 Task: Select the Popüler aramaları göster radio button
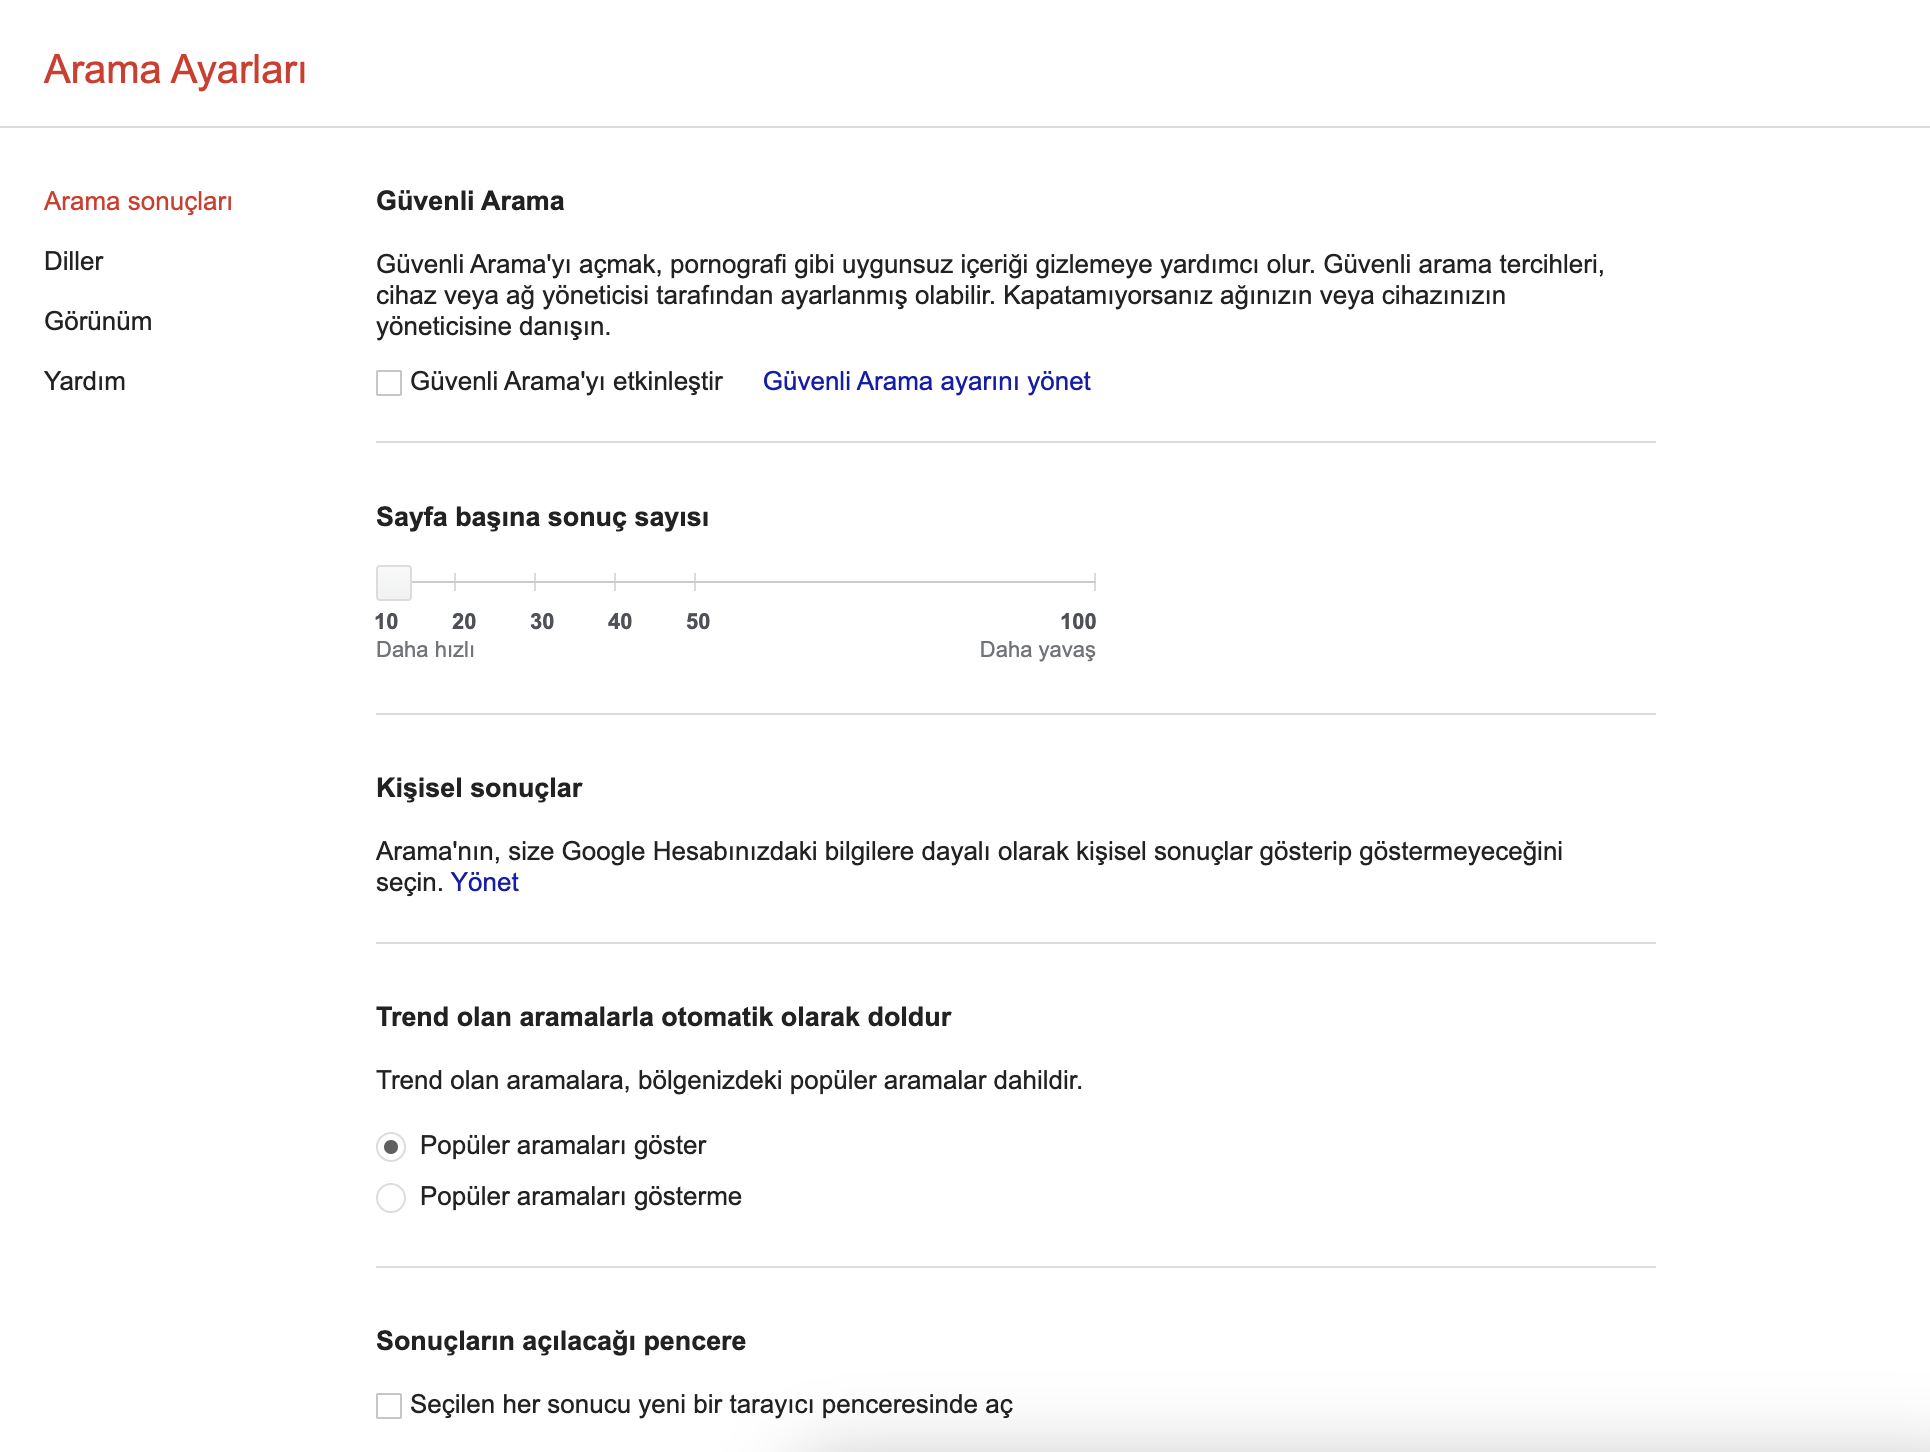pyautogui.click(x=391, y=1146)
